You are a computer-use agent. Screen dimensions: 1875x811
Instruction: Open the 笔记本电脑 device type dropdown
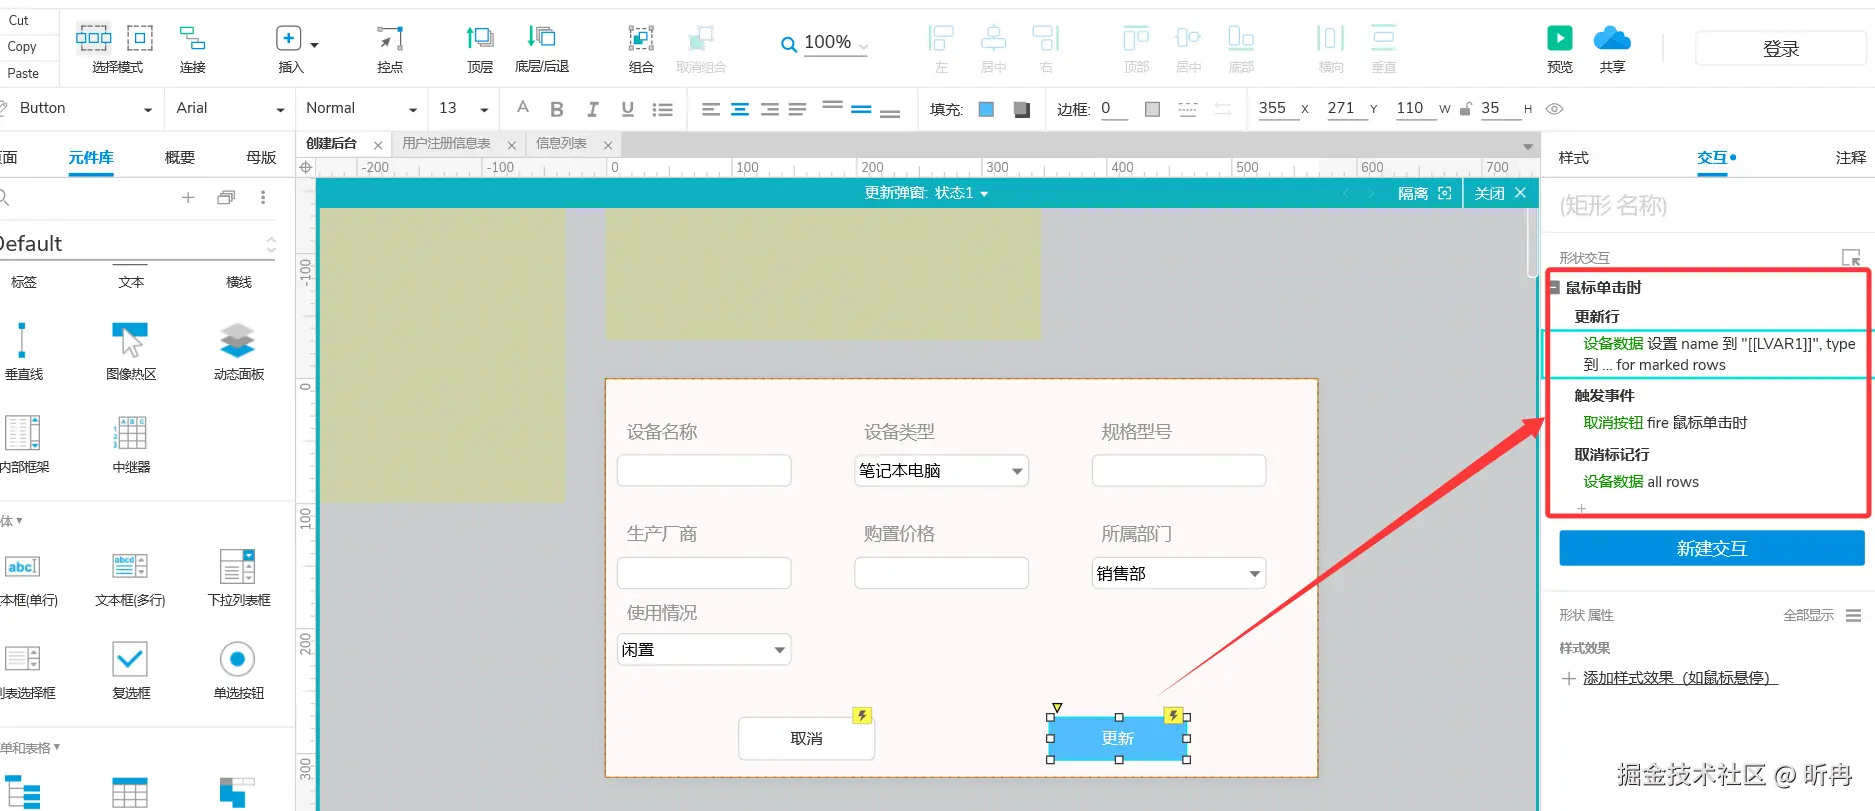tap(941, 470)
